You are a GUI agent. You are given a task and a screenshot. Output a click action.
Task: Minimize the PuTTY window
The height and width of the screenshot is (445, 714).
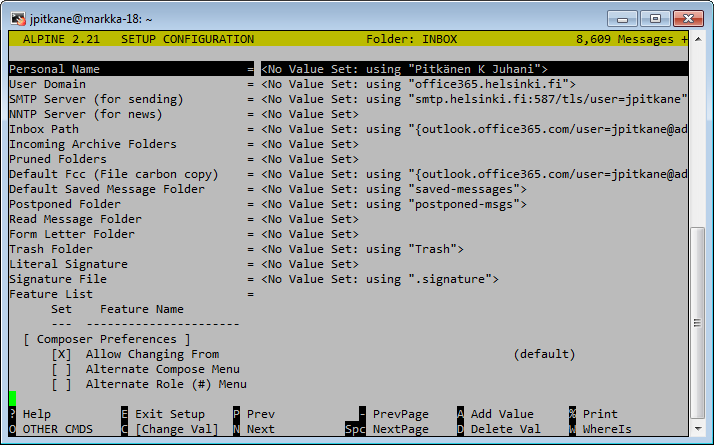pos(622,19)
